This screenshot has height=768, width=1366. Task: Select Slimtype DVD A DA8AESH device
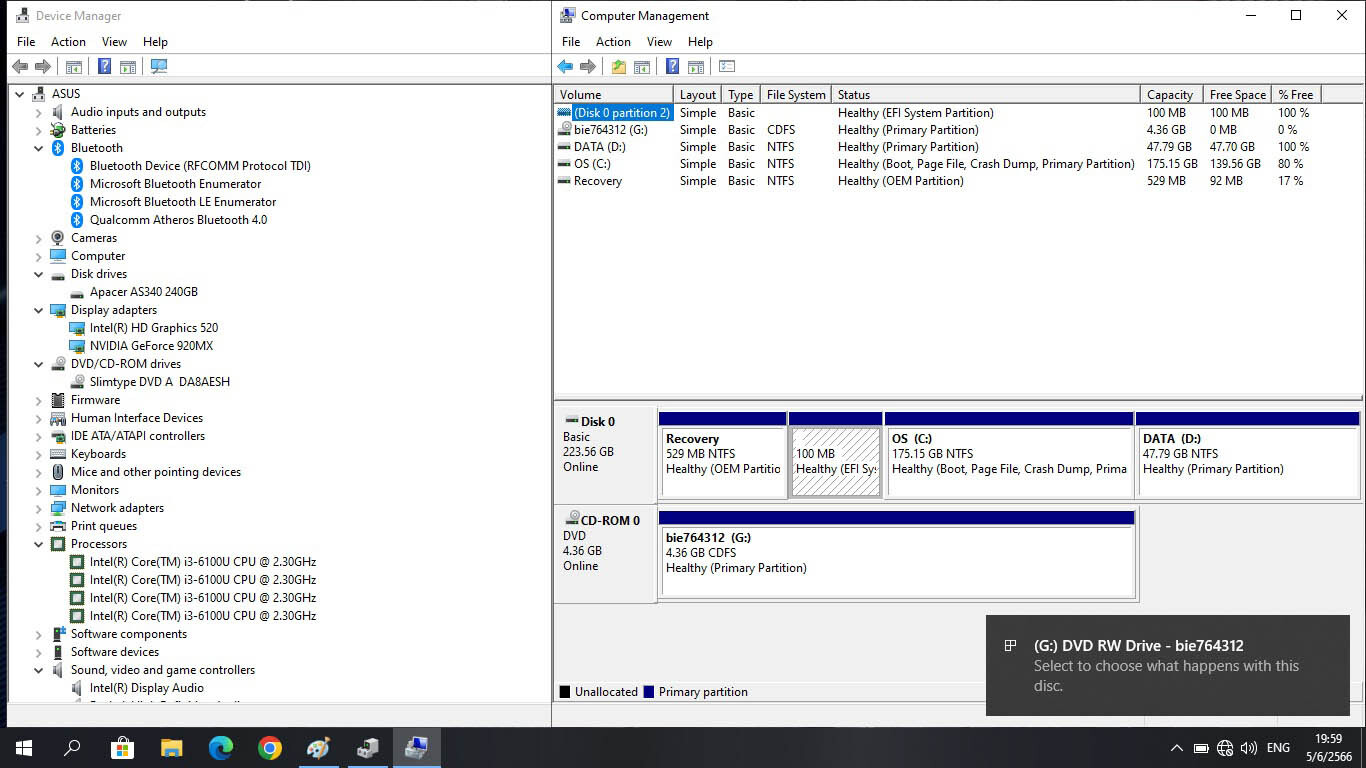160,382
